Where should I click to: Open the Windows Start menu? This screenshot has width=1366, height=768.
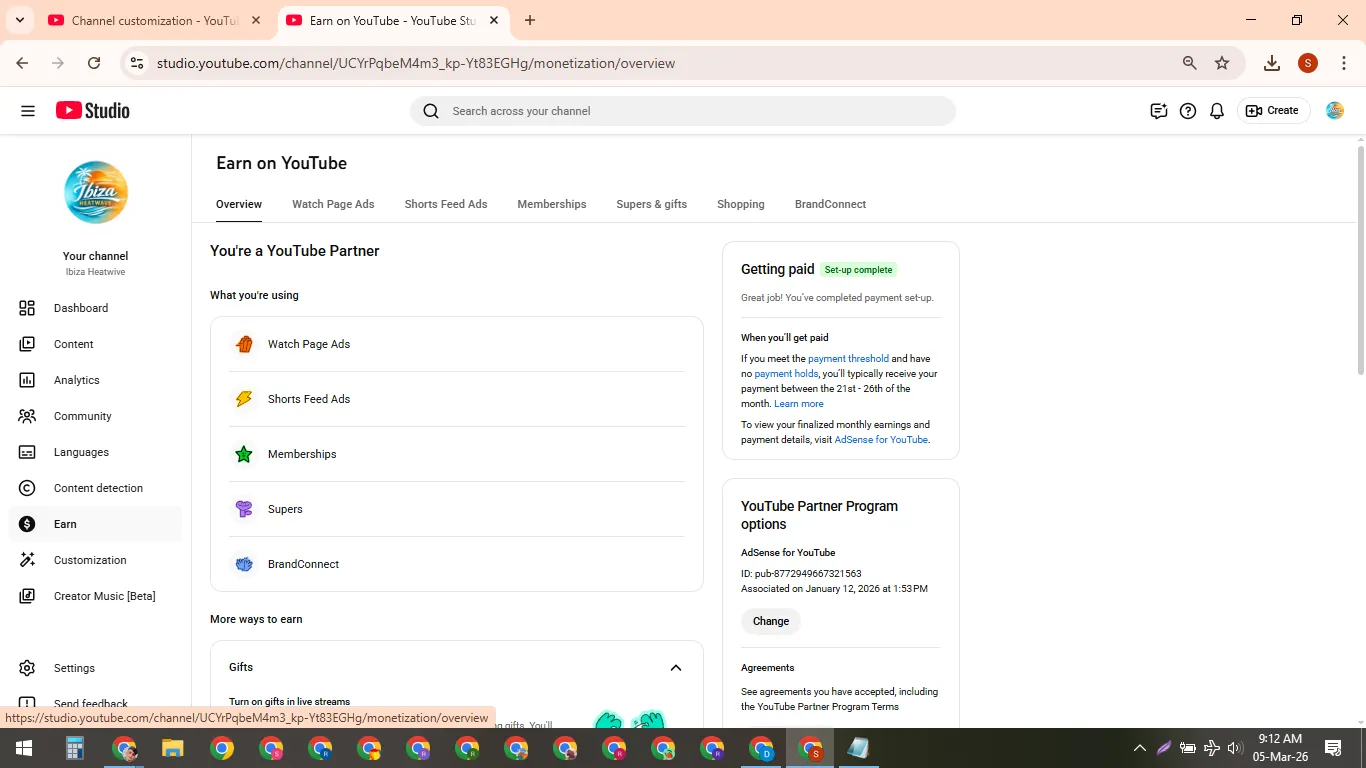(24, 748)
